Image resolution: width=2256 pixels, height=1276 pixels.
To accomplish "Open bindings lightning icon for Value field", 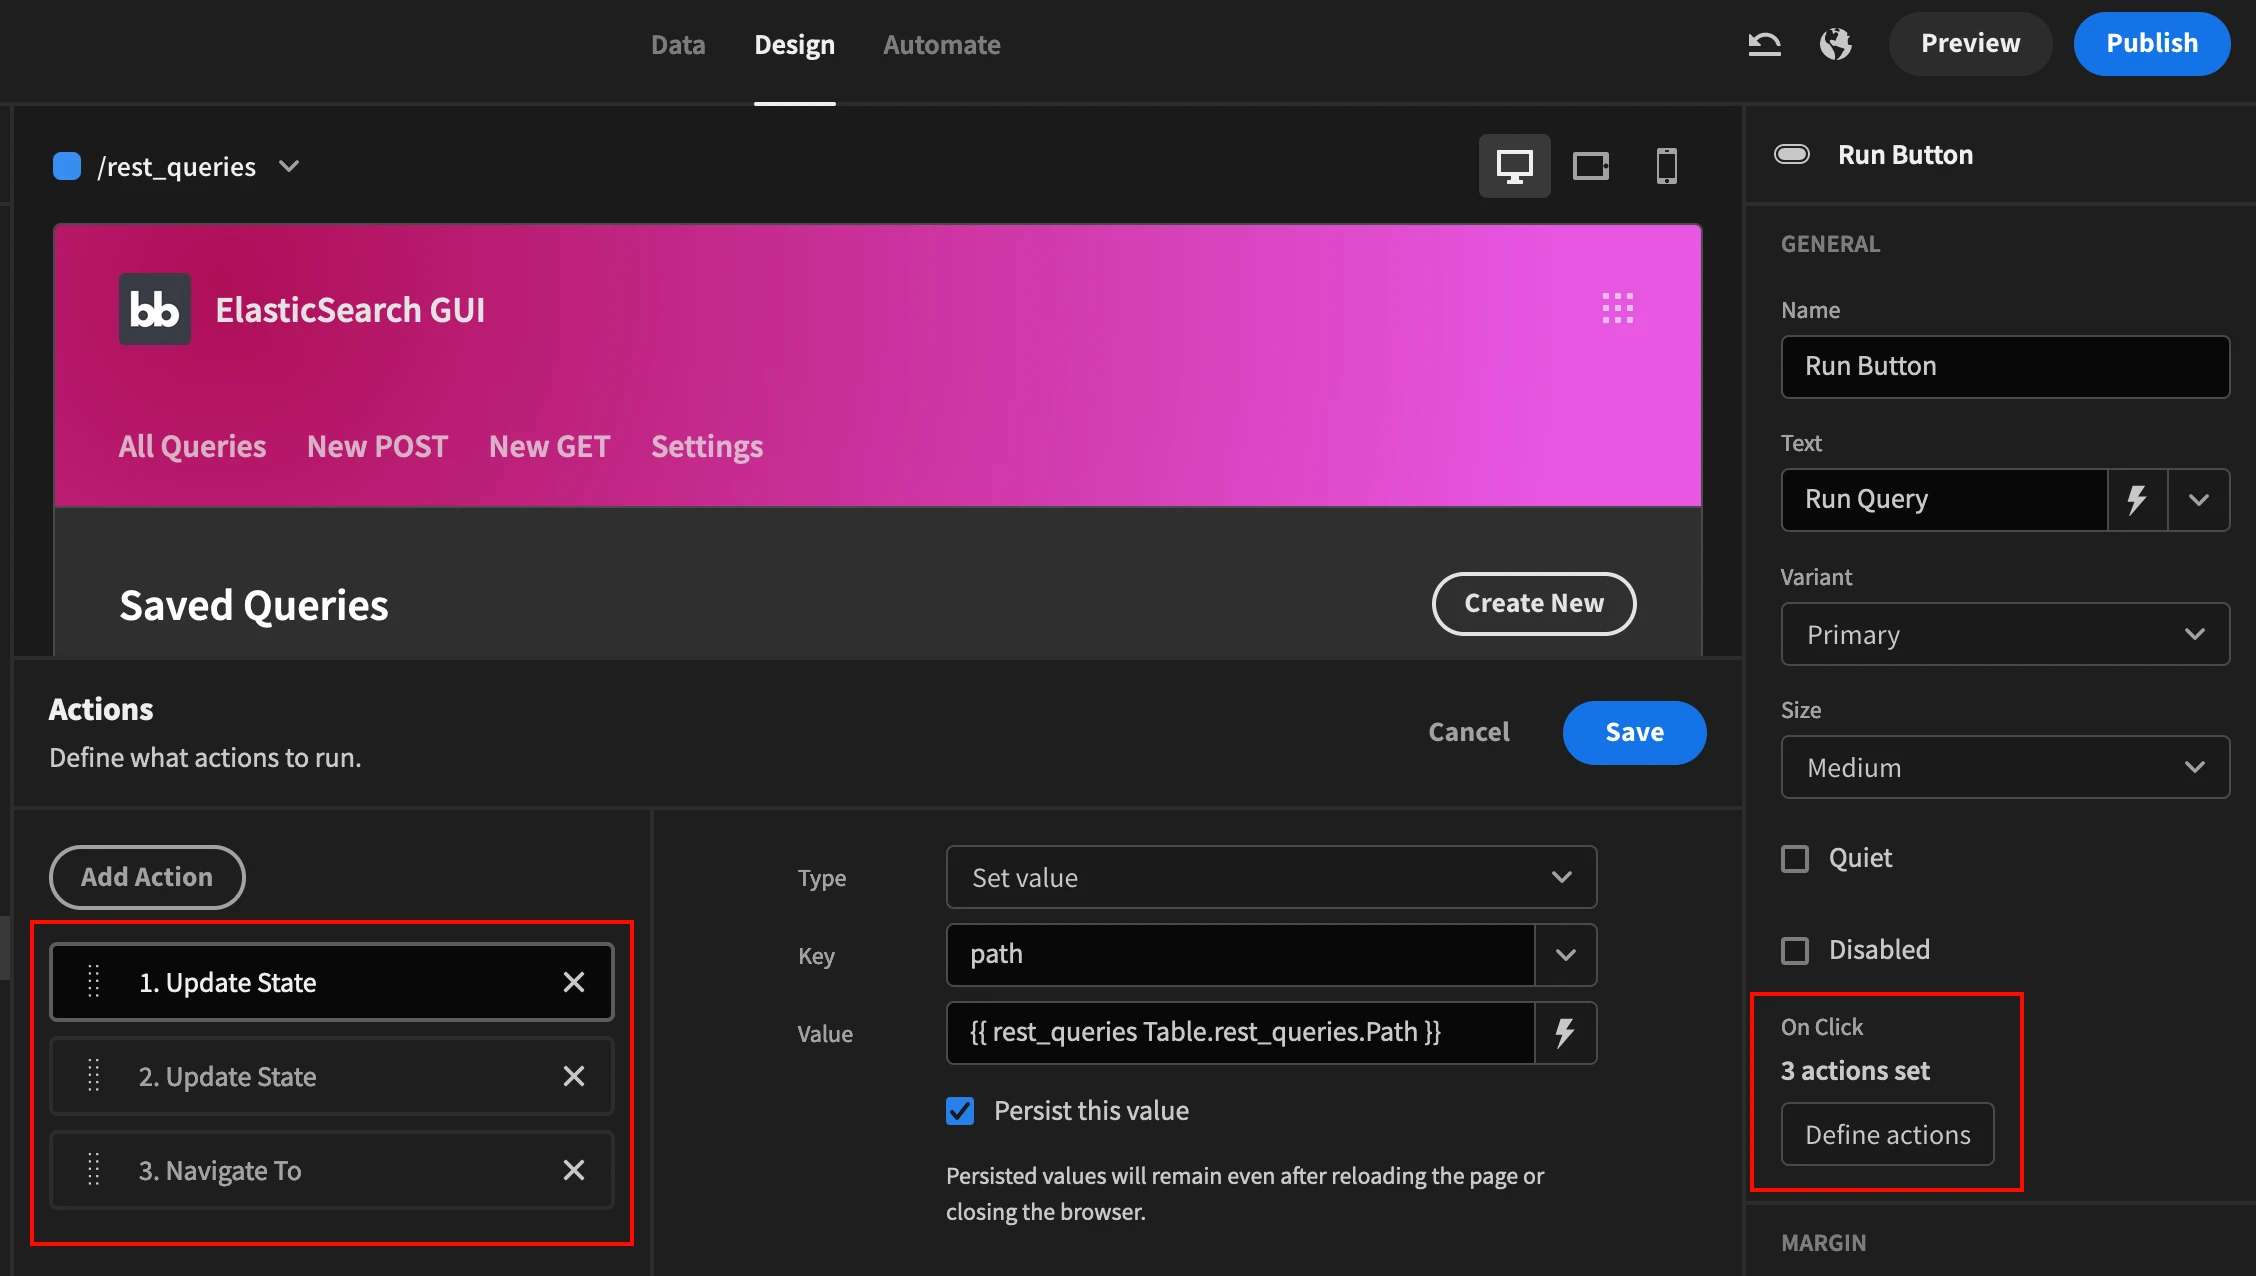I will (x=1565, y=1032).
